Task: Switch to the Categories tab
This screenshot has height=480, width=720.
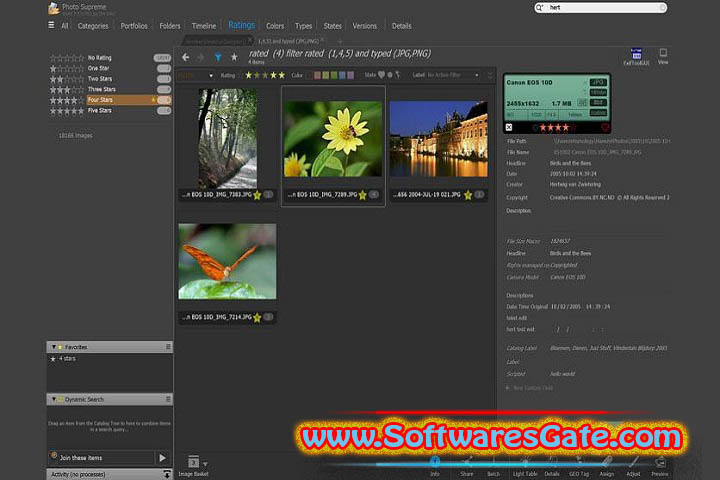Action: [x=93, y=26]
